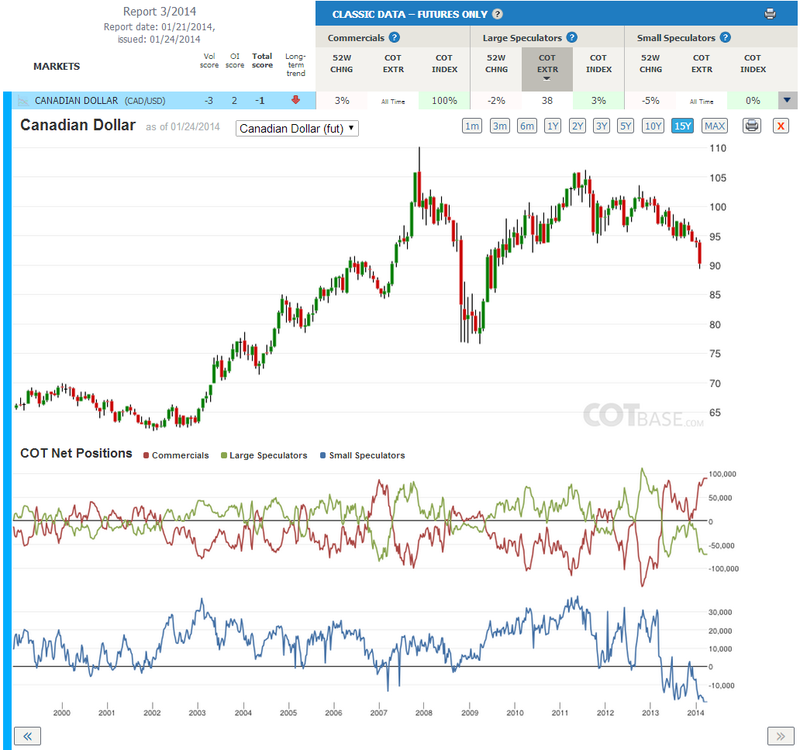Image resolution: width=800 pixels, height=750 pixels.
Task: Toggle Commercials series in legend
Action: [176, 455]
